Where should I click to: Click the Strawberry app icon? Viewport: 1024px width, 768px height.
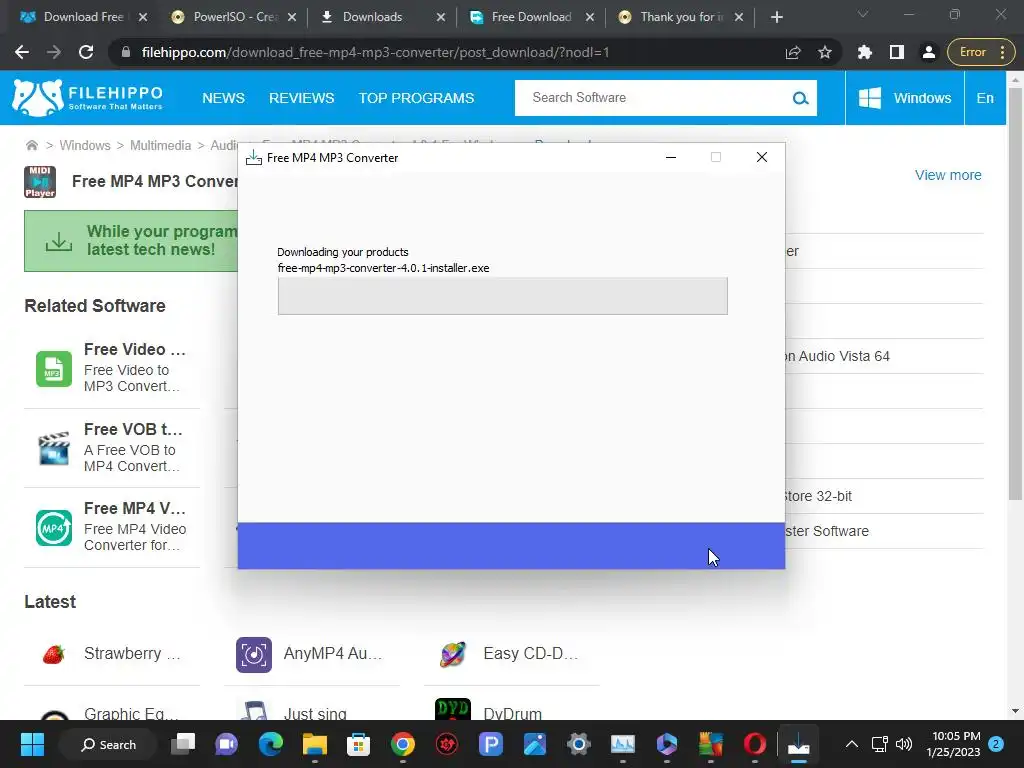(54, 654)
